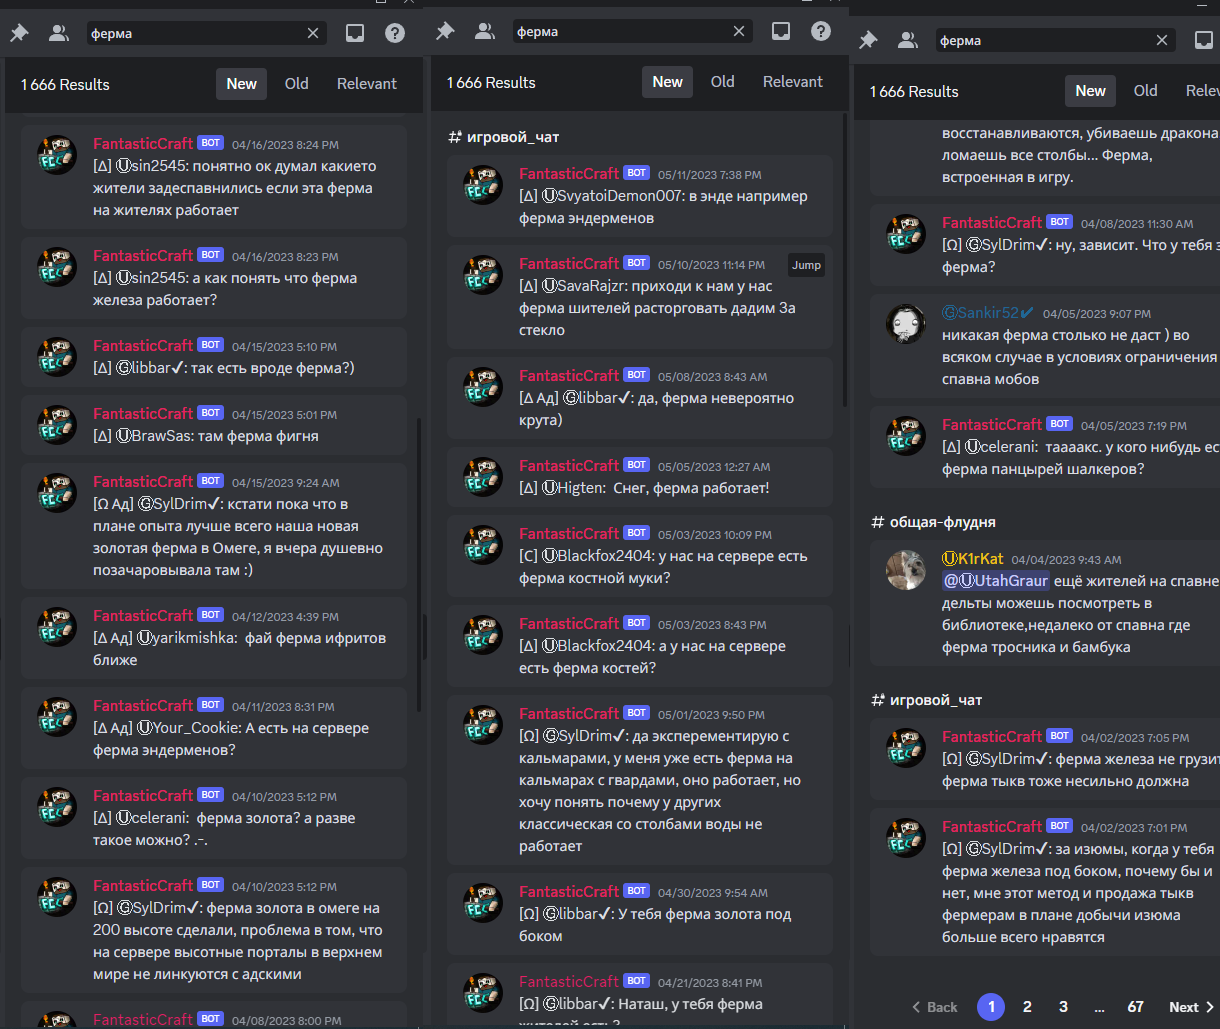Go to page 2 of search results
1220x1029 pixels.
[1027, 1007]
